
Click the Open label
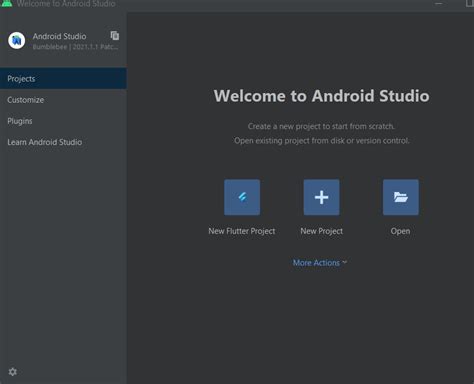pyautogui.click(x=400, y=231)
